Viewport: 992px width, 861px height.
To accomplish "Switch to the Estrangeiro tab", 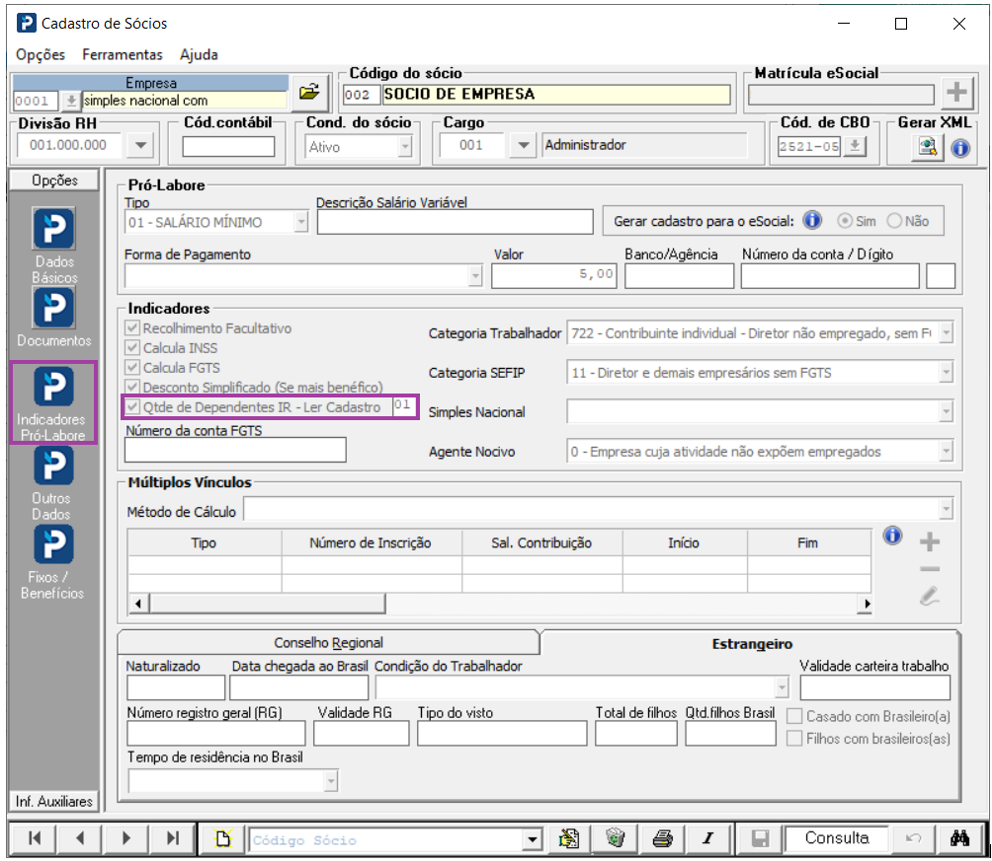I will click(x=752, y=643).
